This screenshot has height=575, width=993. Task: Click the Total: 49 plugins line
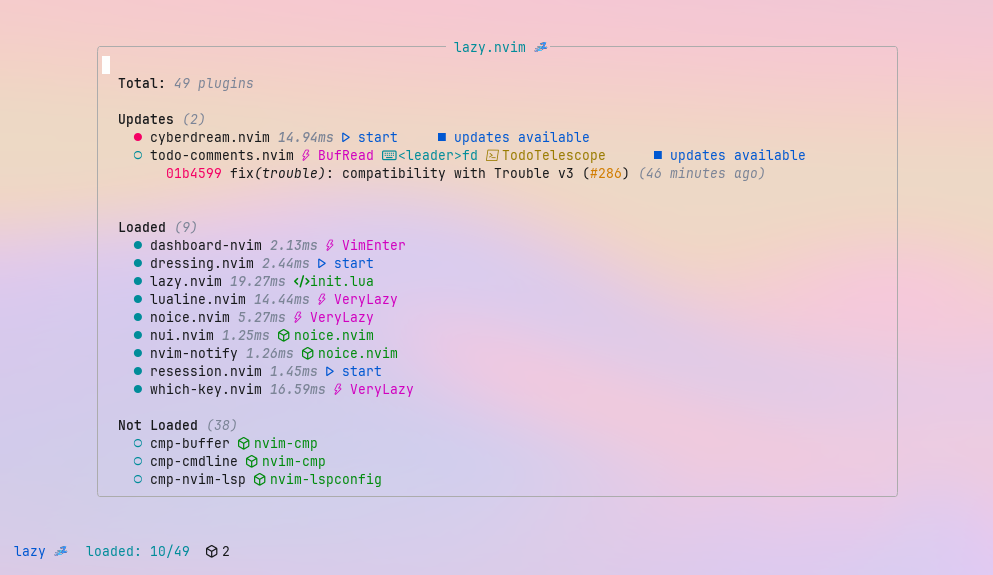(186, 84)
